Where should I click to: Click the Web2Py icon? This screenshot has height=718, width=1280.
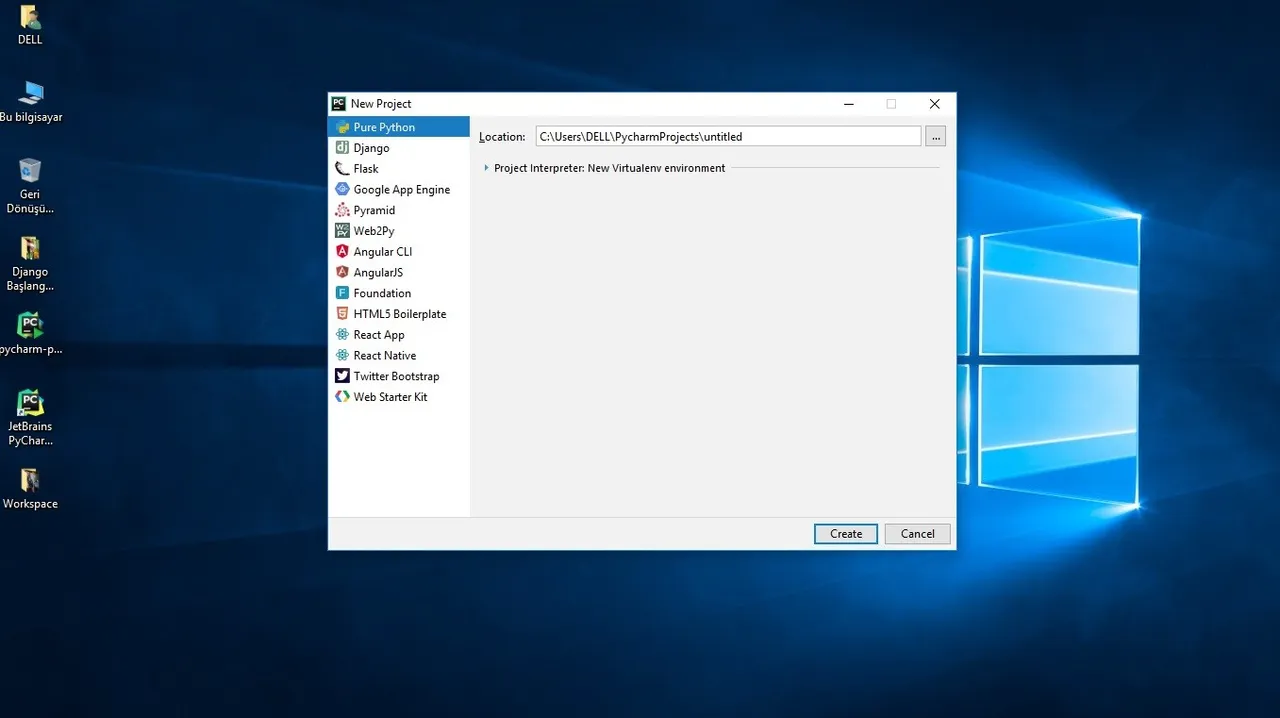(x=342, y=231)
